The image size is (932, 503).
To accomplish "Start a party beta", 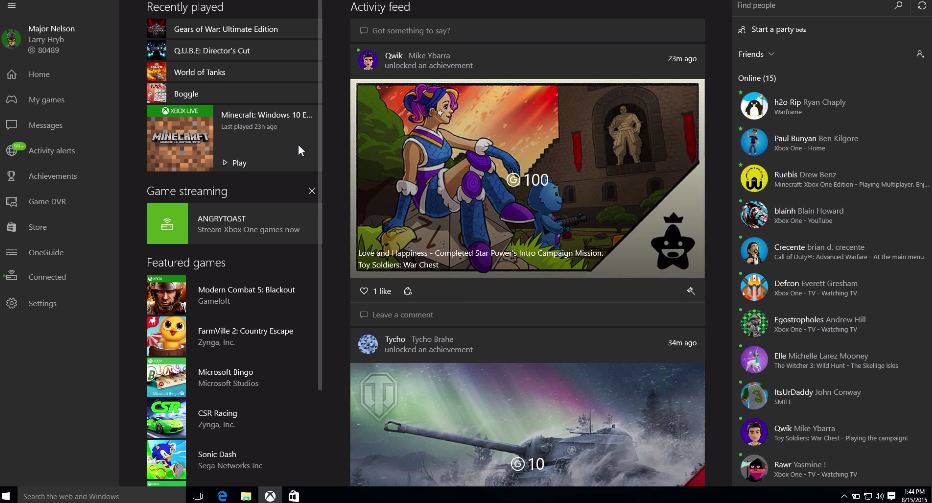I will tap(773, 30).
